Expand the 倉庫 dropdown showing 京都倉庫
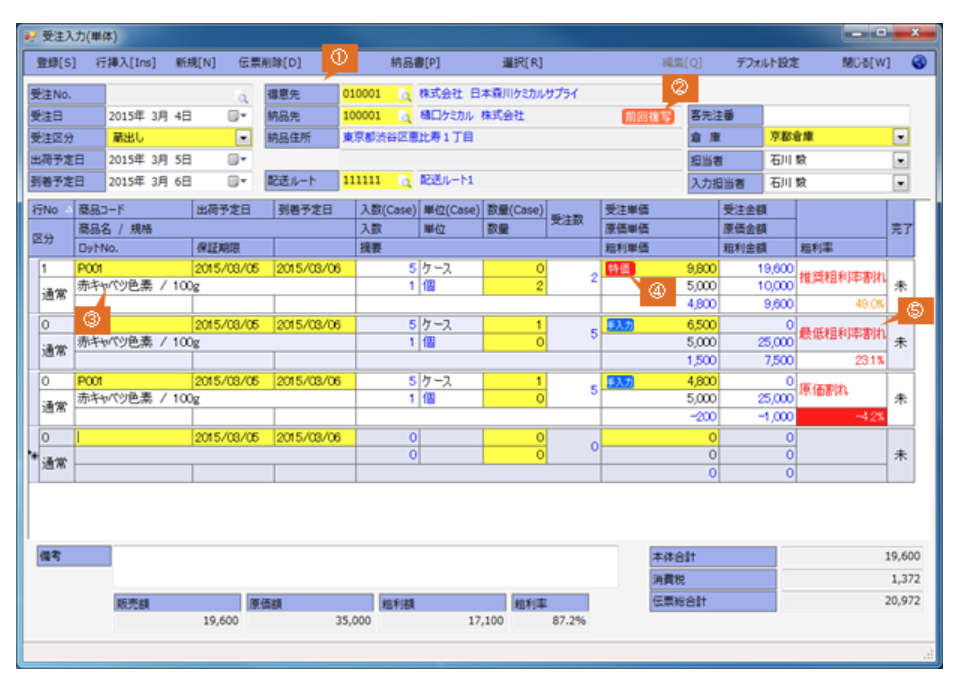This screenshot has height=694, width=957. [900, 137]
